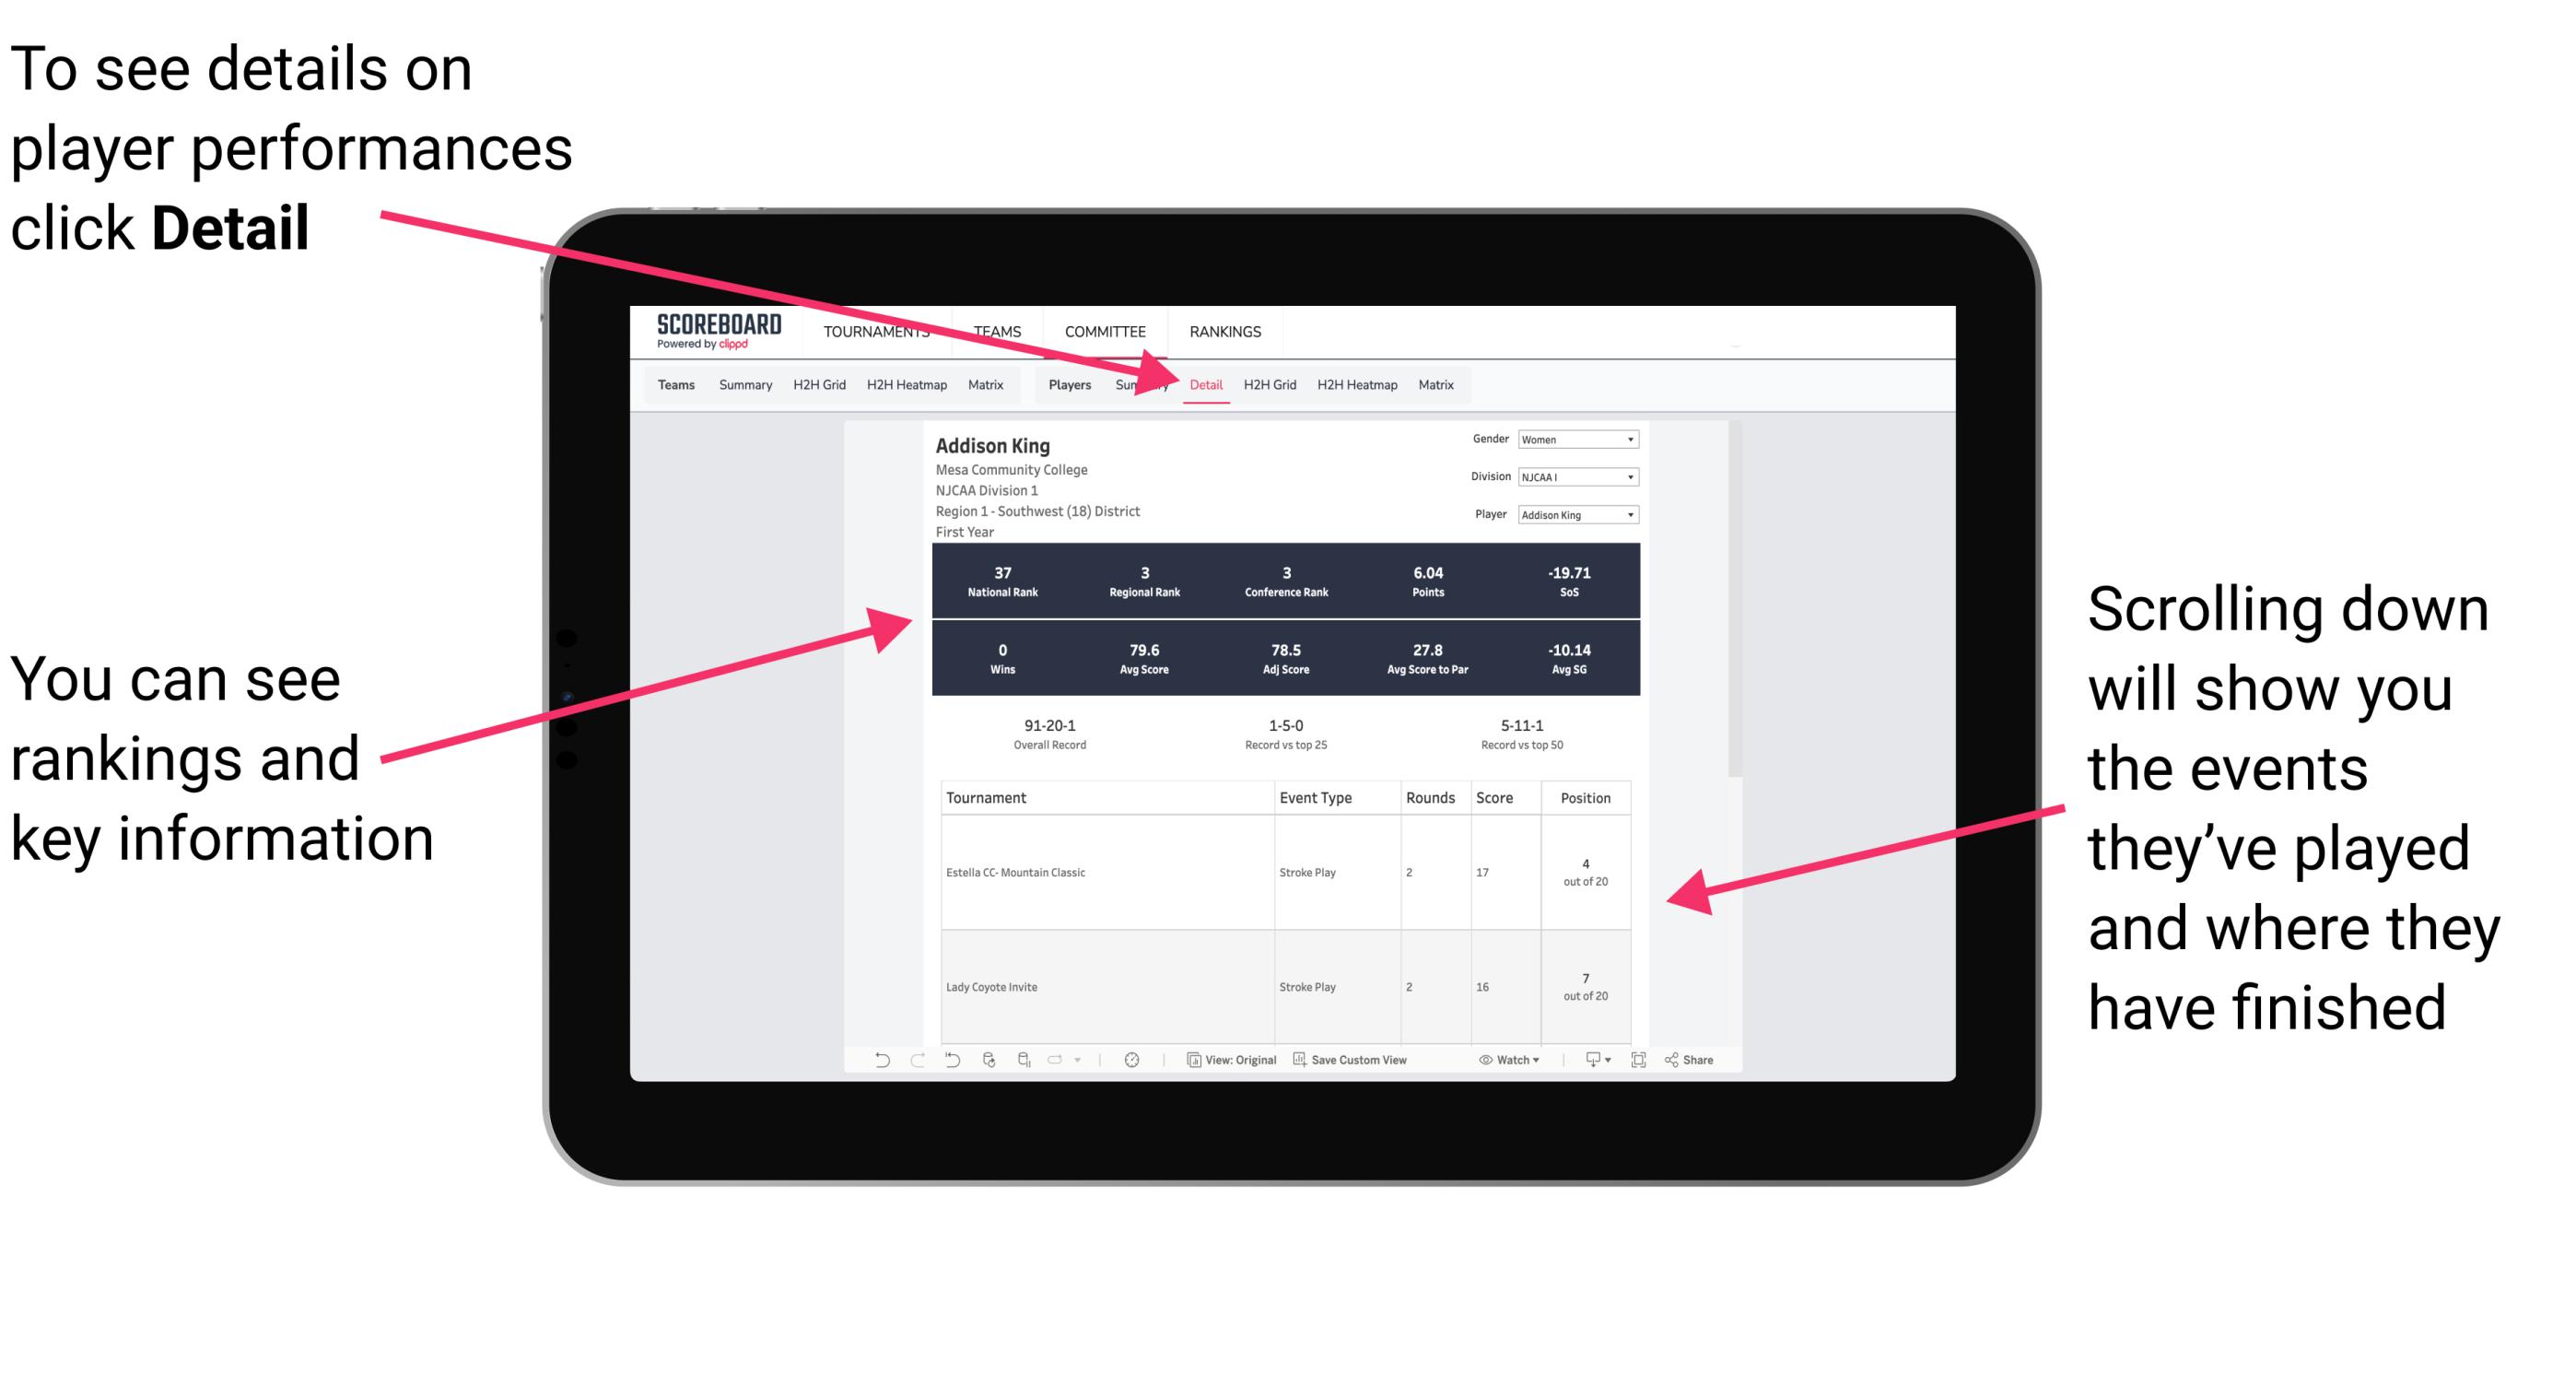Image resolution: width=2576 pixels, height=1386 pixels.
Task: Navigate to the Players tab
Action: [x=1066, y=382]
